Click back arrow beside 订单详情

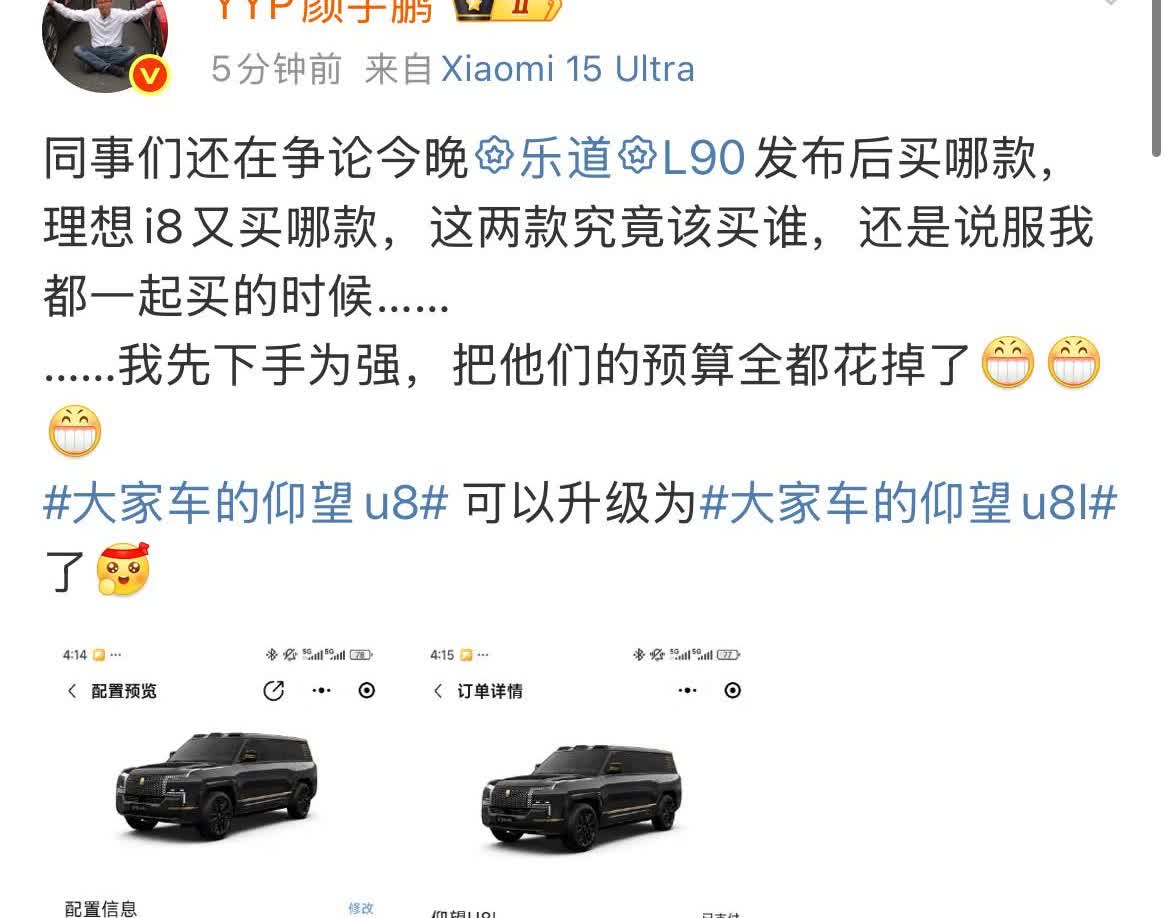[x=438, y=691]
